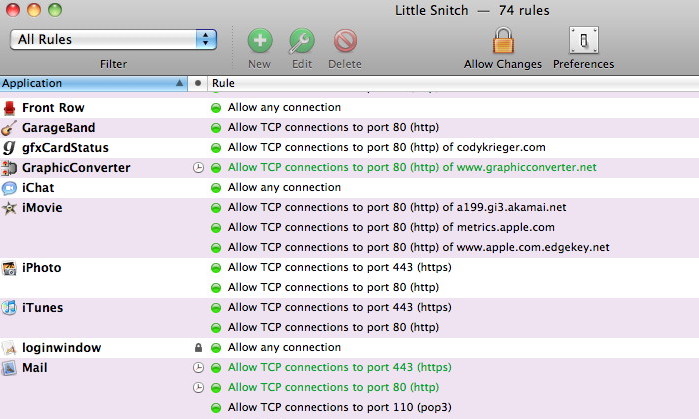Click the green indicator for Mail pop3 rule
699x419 pixels.
click(x=216, y=407)
